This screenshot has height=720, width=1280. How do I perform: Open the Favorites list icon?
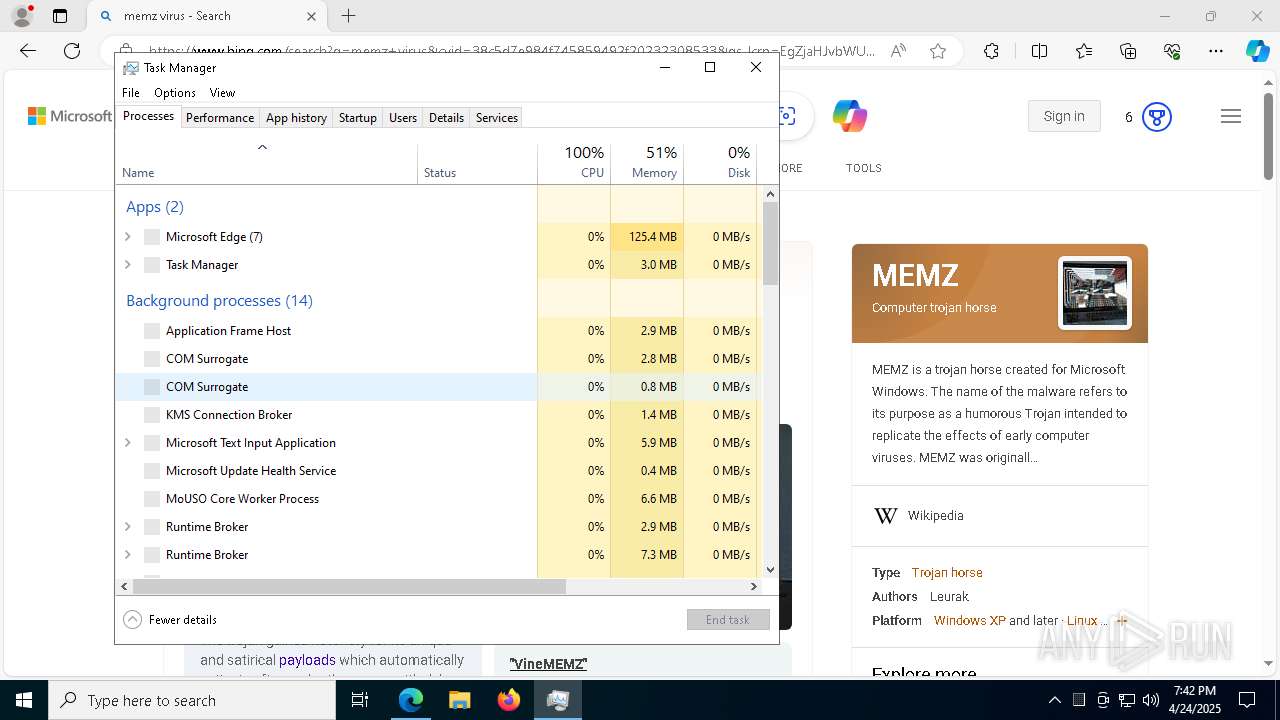(1084, 51)
